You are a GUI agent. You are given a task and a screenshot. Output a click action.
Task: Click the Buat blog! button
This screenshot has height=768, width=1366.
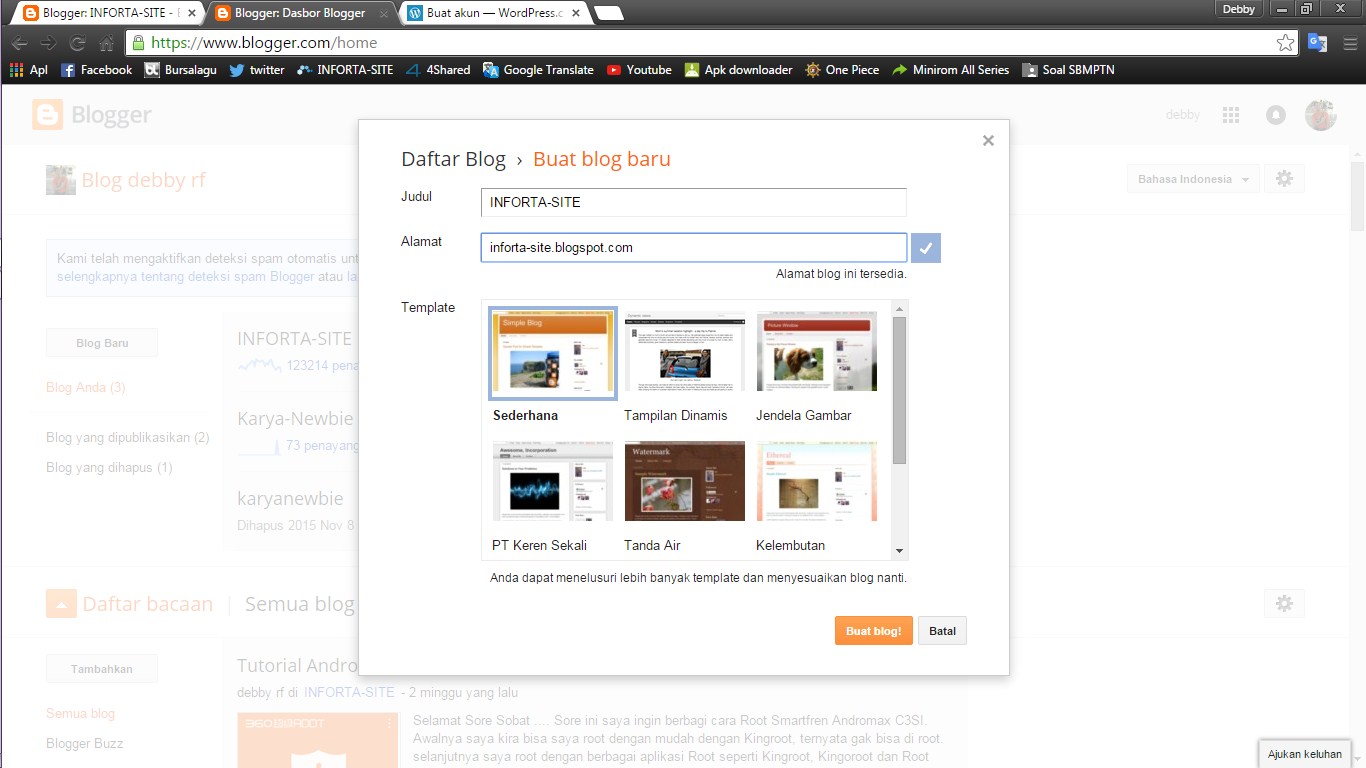(874, 631)
